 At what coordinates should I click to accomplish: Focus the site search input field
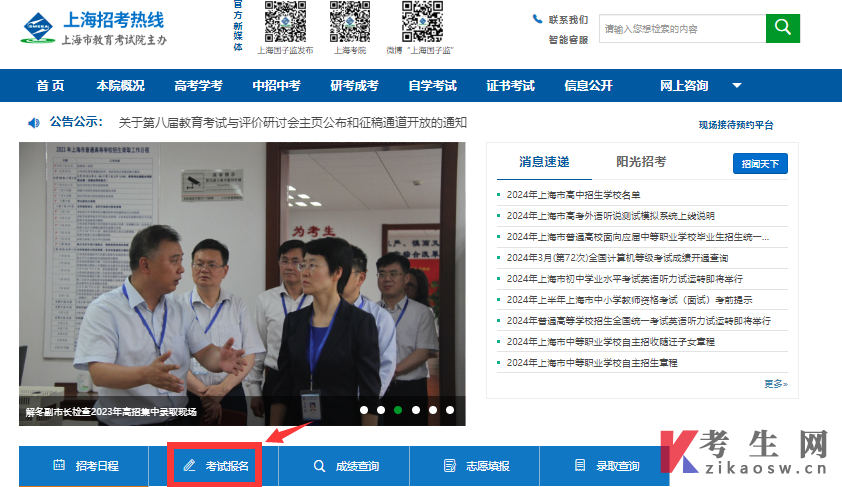coord(682,28)
